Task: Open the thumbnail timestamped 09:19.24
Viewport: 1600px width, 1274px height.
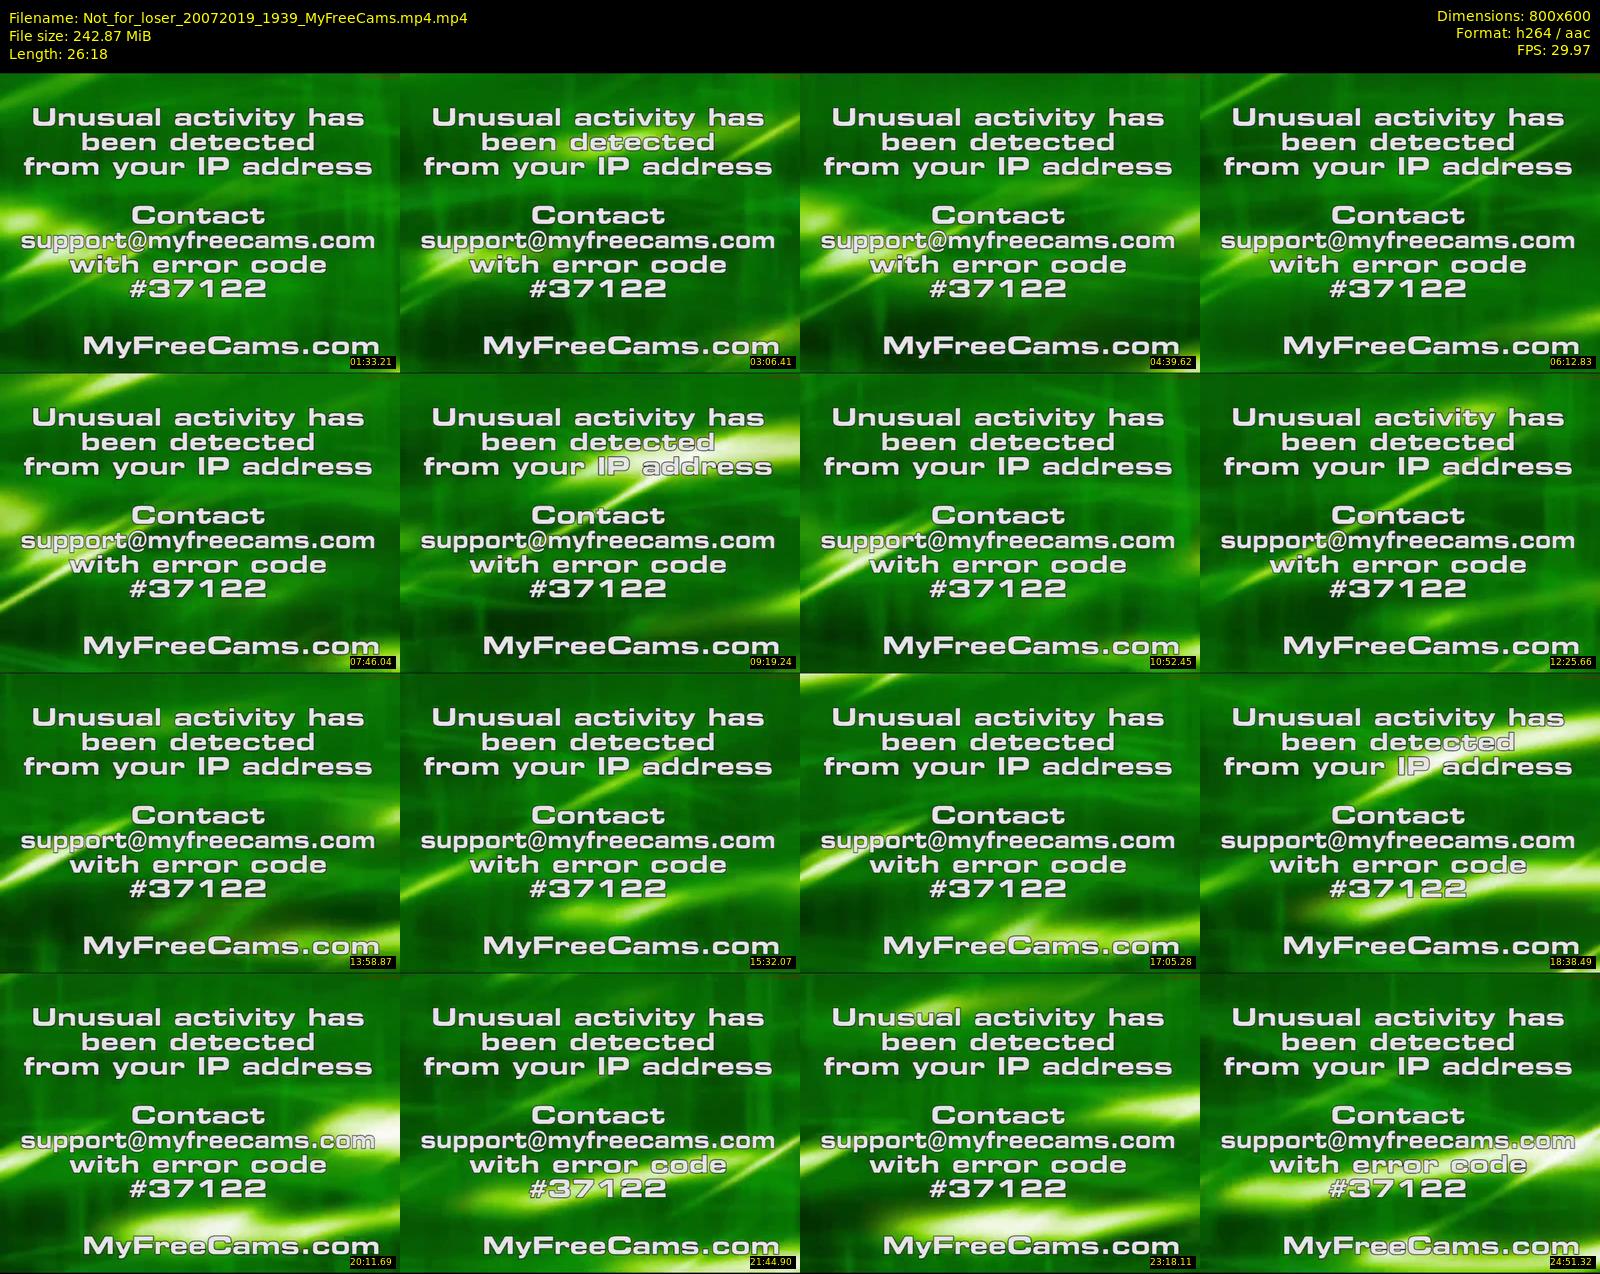Action: [600, 522]
